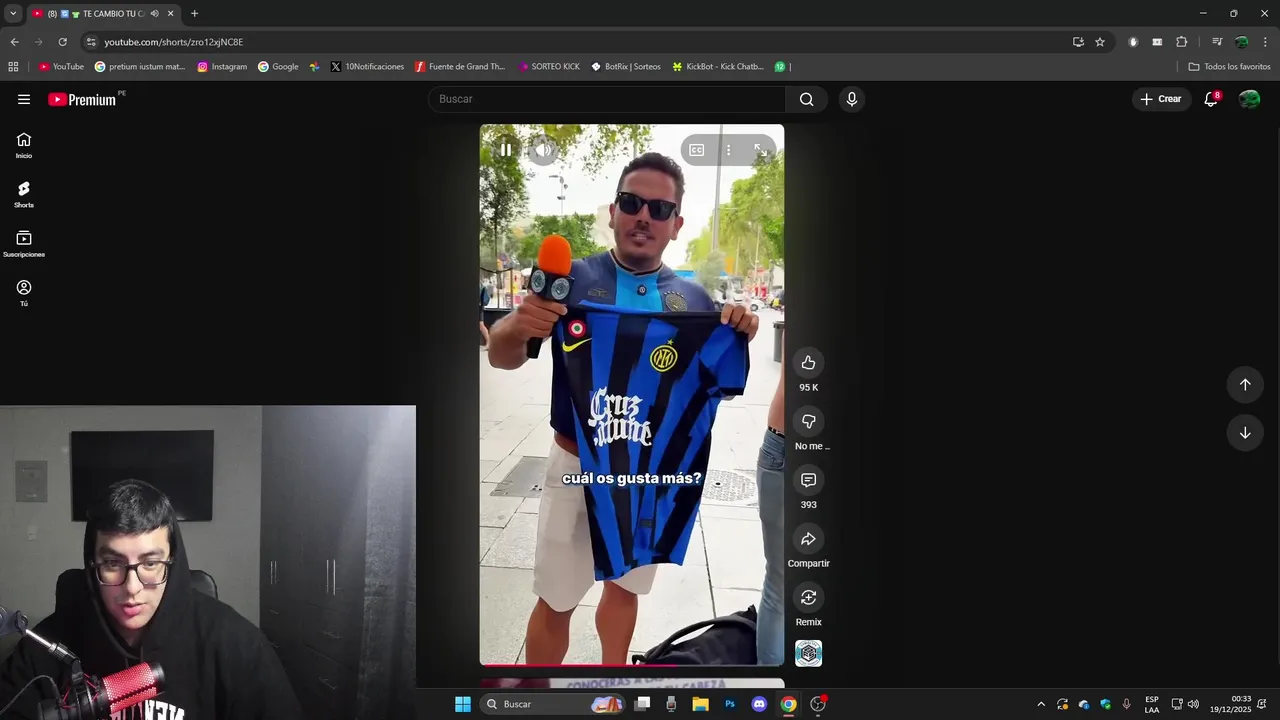Open YouTube notifications bell
1280x720 pixels.
pos(1211,99)
